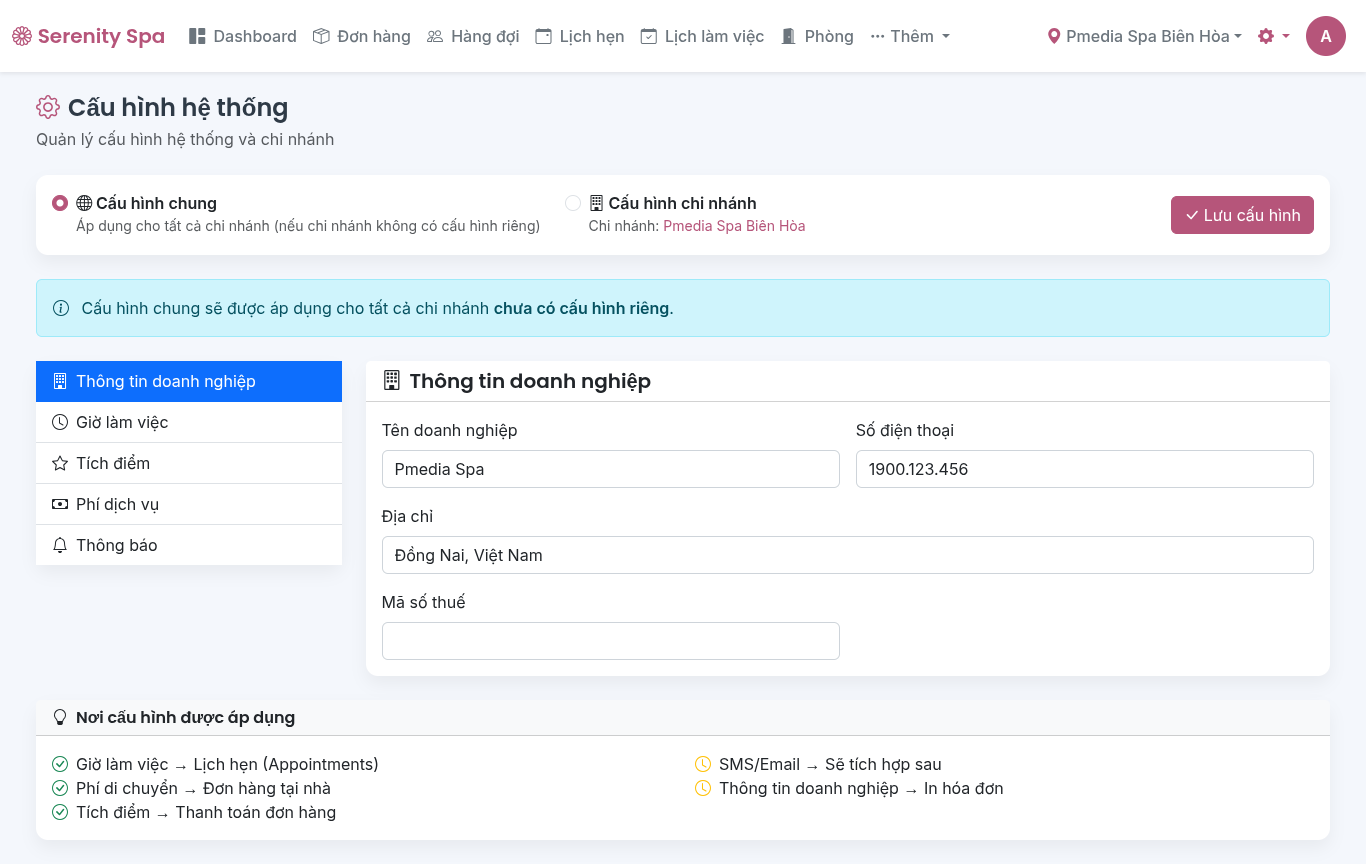Select the Cấu hình chung radio option
1366x864 pixels.
pyautogui.click(x=60, y=203)
